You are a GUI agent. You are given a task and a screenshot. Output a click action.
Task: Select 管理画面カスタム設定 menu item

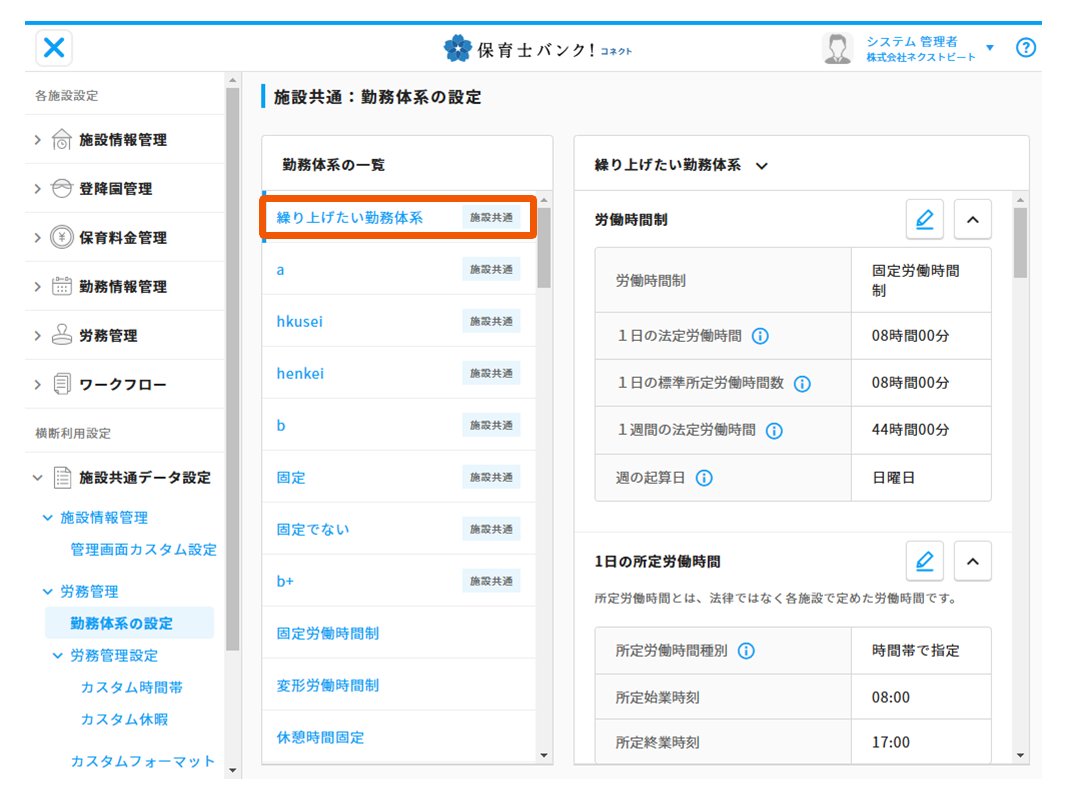click(x=143, y=550)
